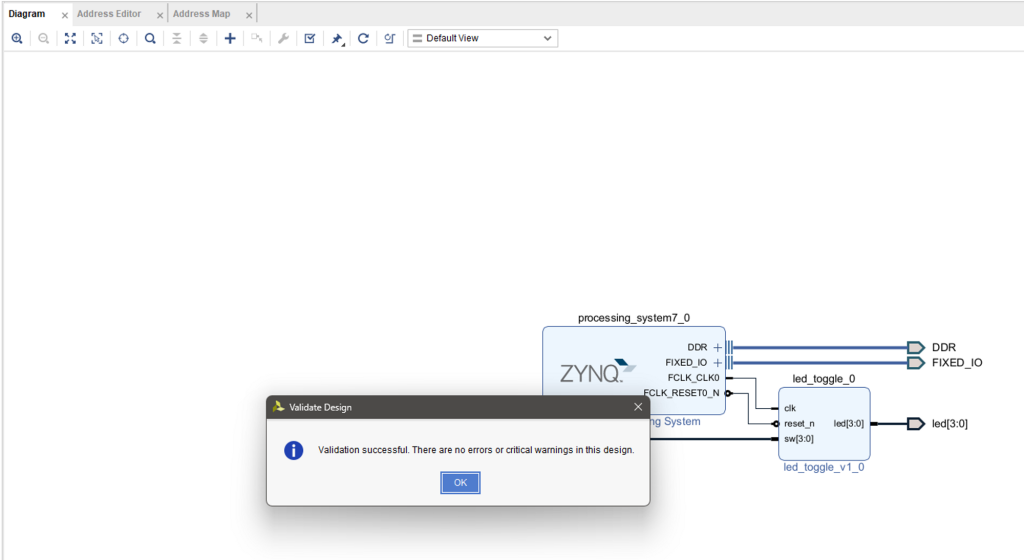Screen dimensions: 1024x560
Task: Close the Diagram tab
Action: [65, 15]
